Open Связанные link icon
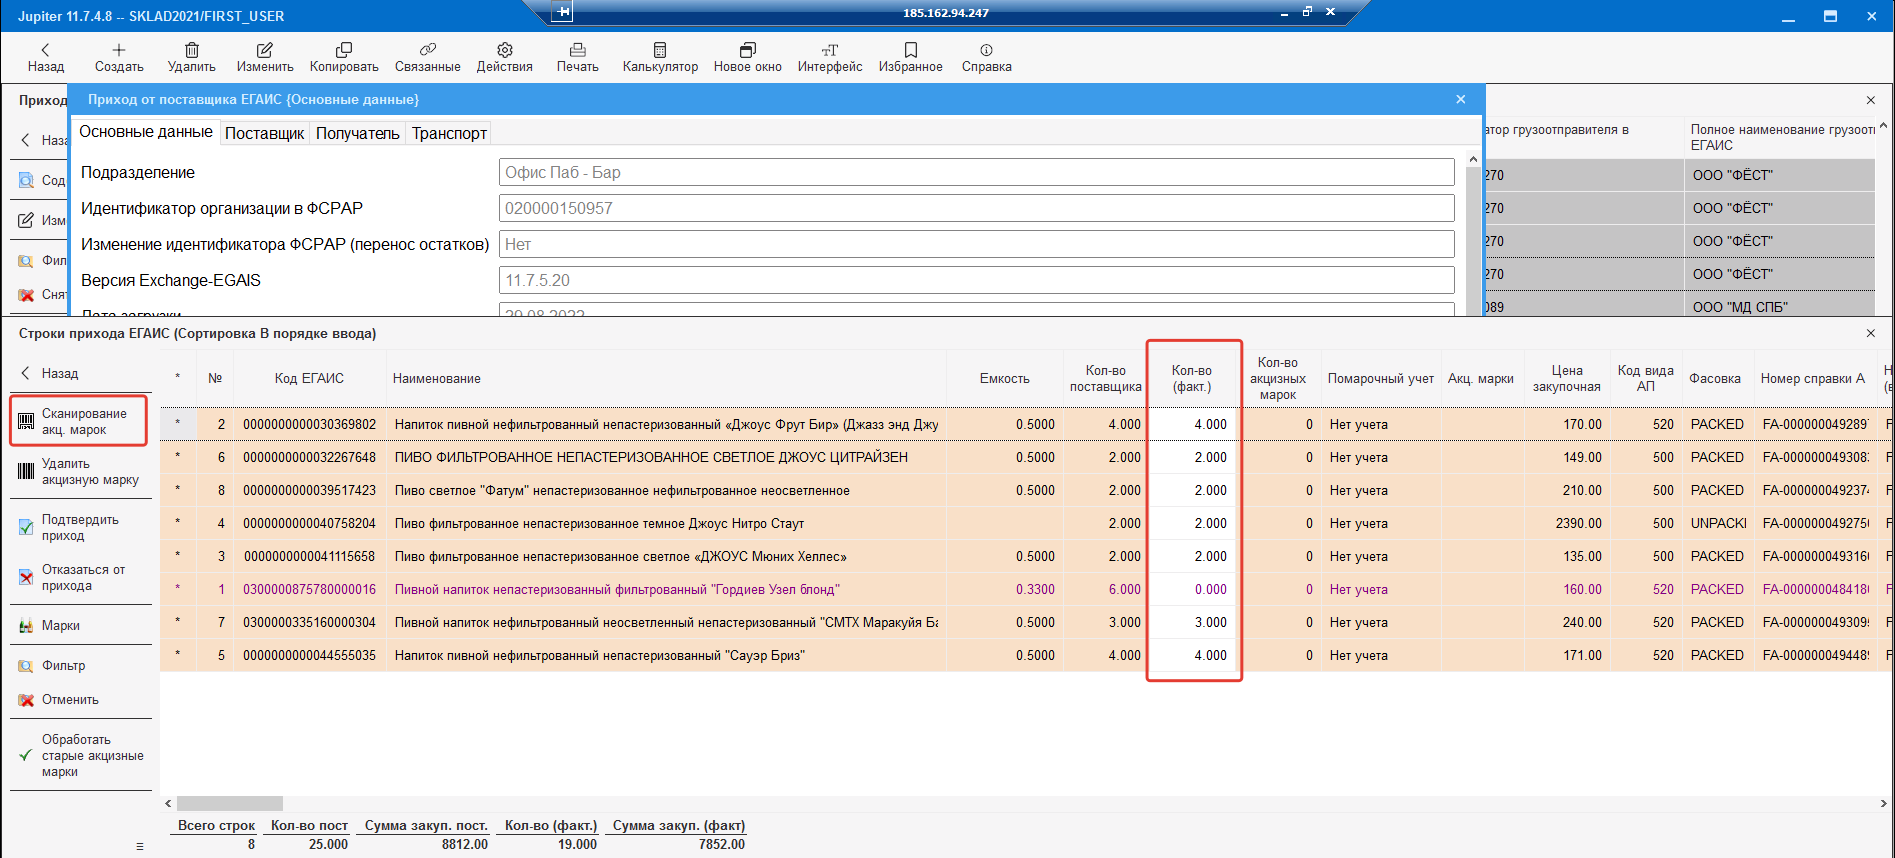This screenshot has height=858, width=1895. coord(428,50)
